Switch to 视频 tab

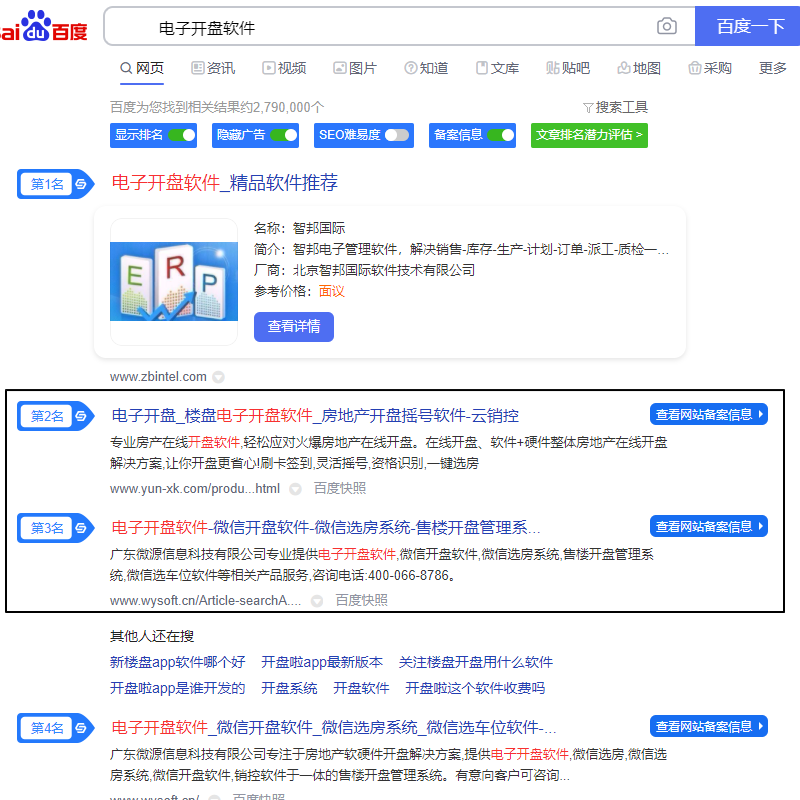pyautogui.click(x=284, y=68)
